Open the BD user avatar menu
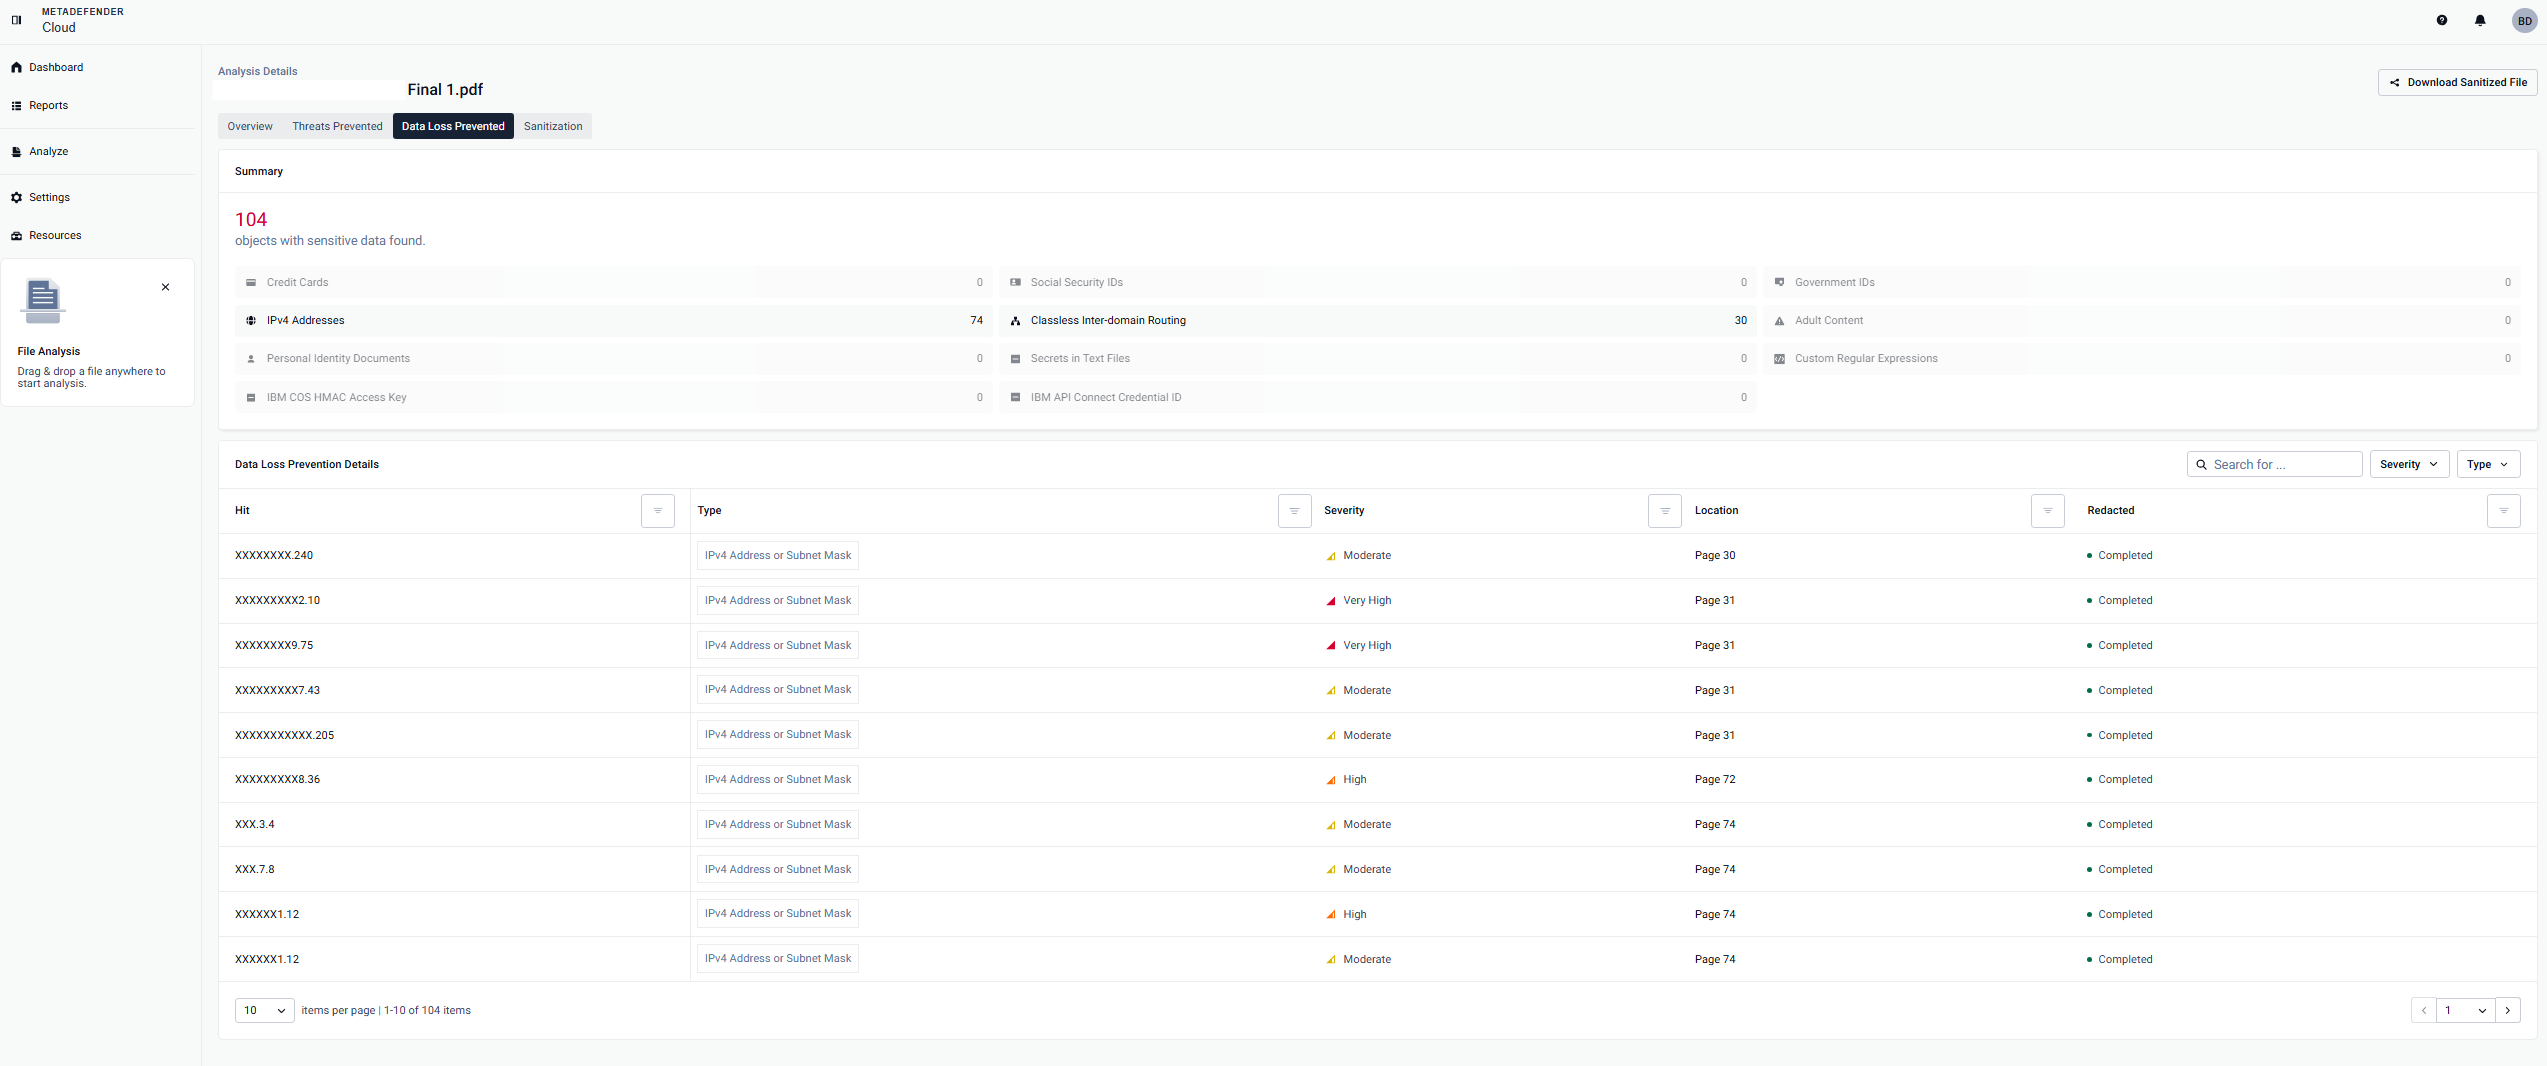This screenshot has width=2547, height=1066. pos(2524,21)
